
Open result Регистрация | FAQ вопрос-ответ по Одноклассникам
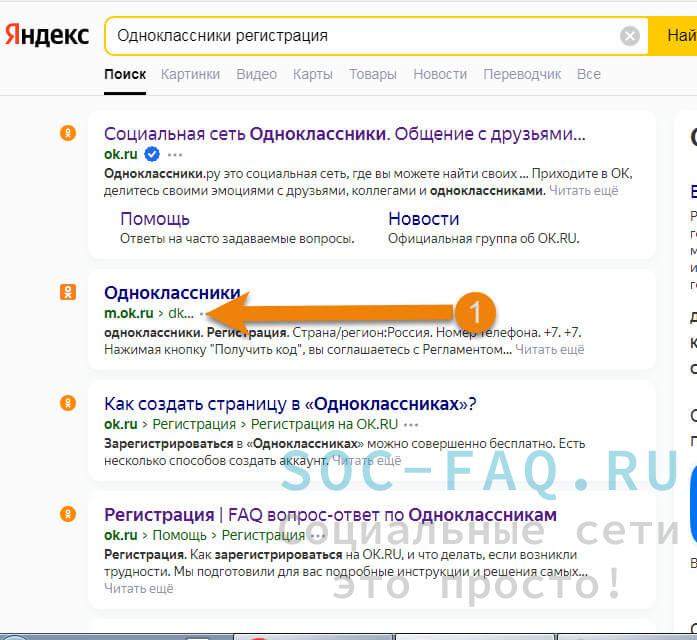[x=330, y=515]
